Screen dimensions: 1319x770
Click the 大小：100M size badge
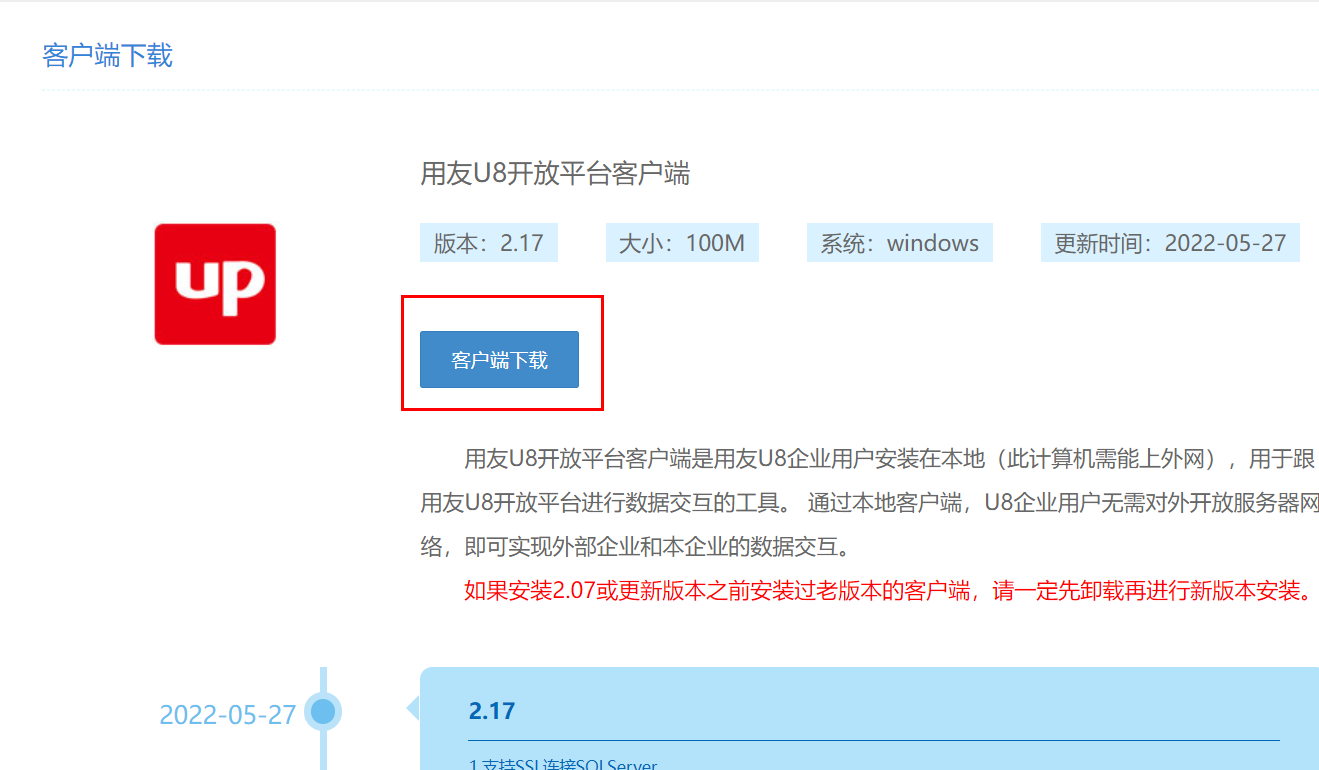(682, 243)
